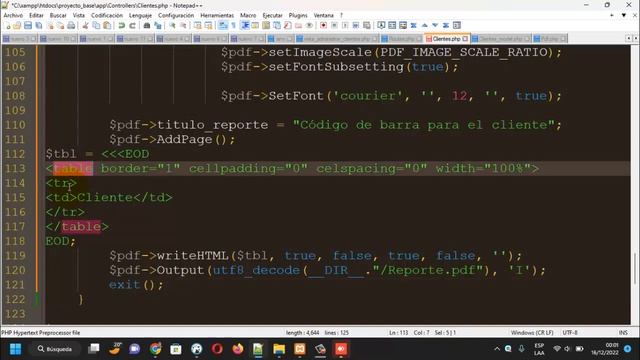Save the current file with the toolbar icon
Image resolution: width=640 pixels, height=360 pixels.
click(28, 26)
